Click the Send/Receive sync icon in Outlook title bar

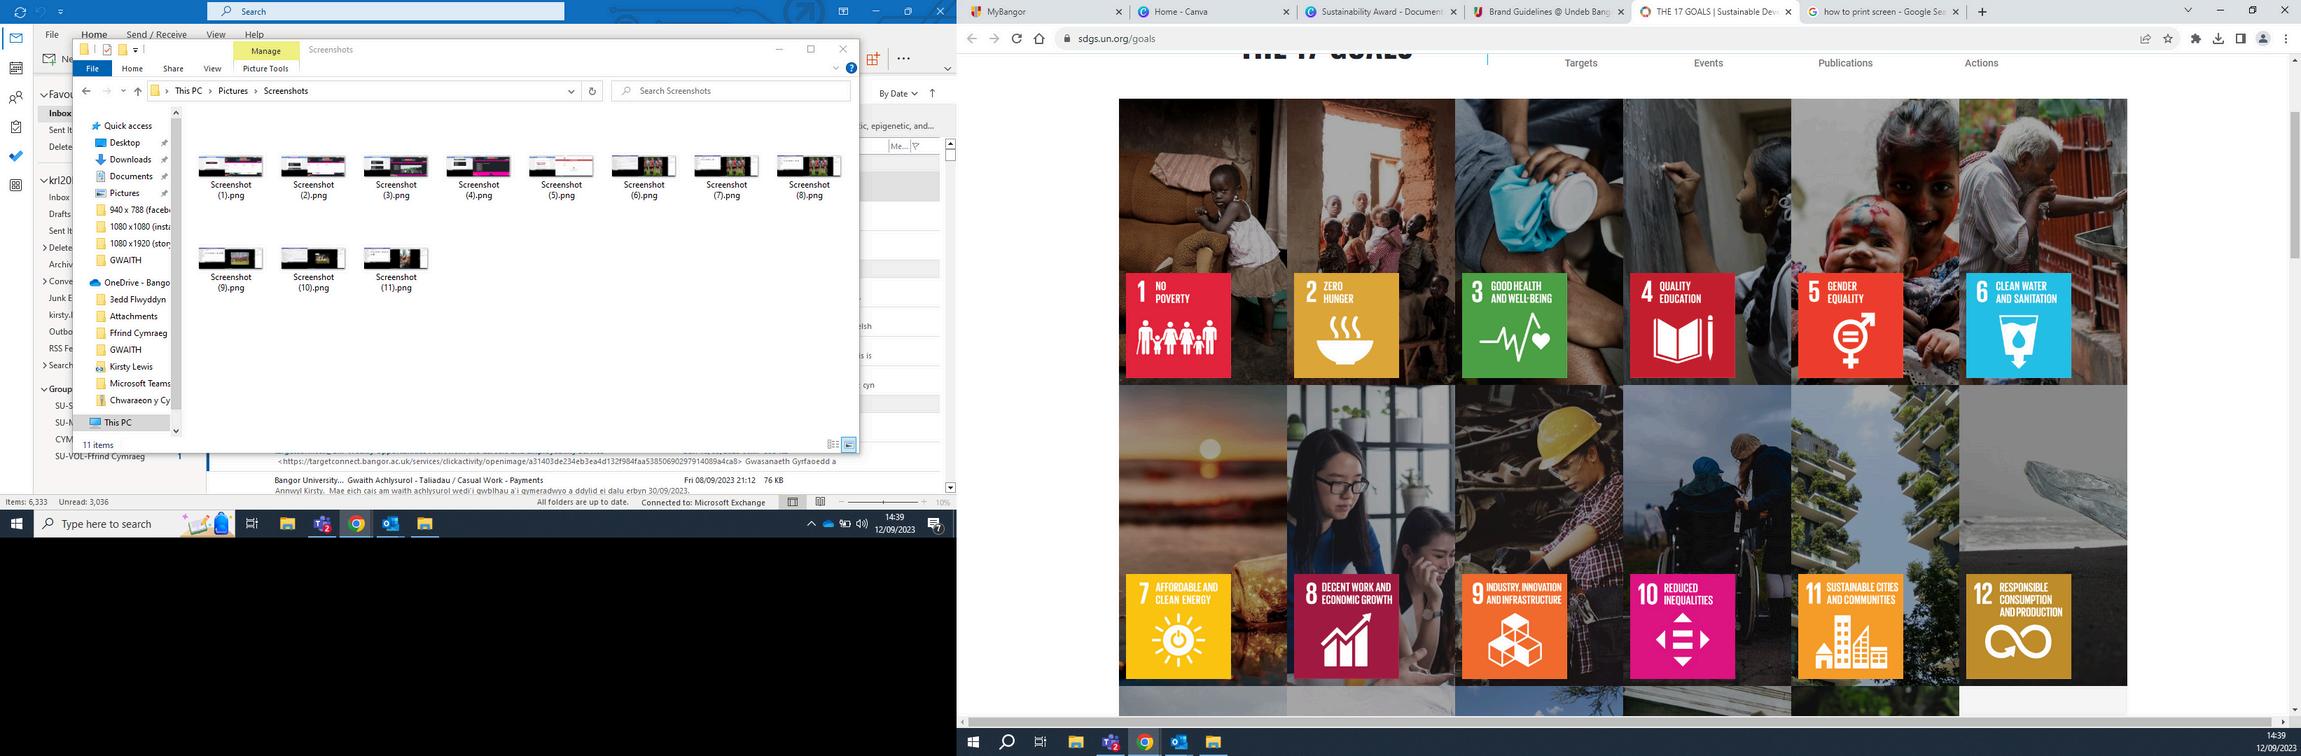point(19,12)
